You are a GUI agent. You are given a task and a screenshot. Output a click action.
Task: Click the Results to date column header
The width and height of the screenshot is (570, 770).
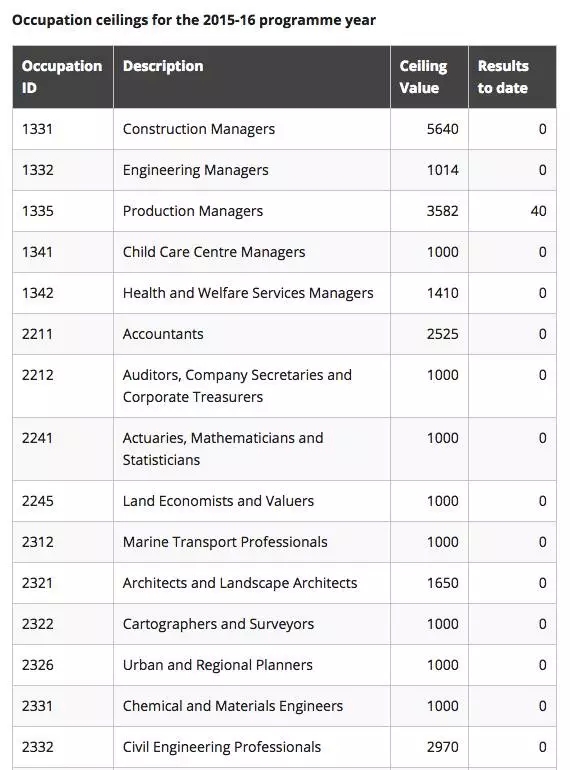tap(512, 77)
